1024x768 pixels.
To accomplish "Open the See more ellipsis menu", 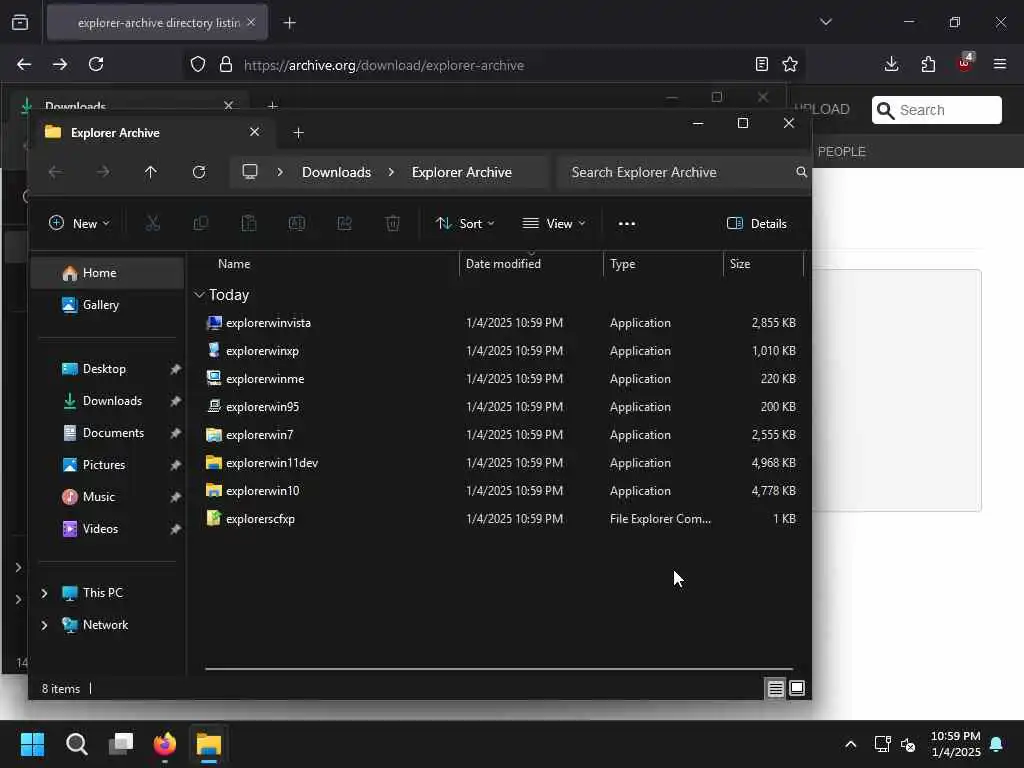I will pyautogui.click(x=627, y=223).
